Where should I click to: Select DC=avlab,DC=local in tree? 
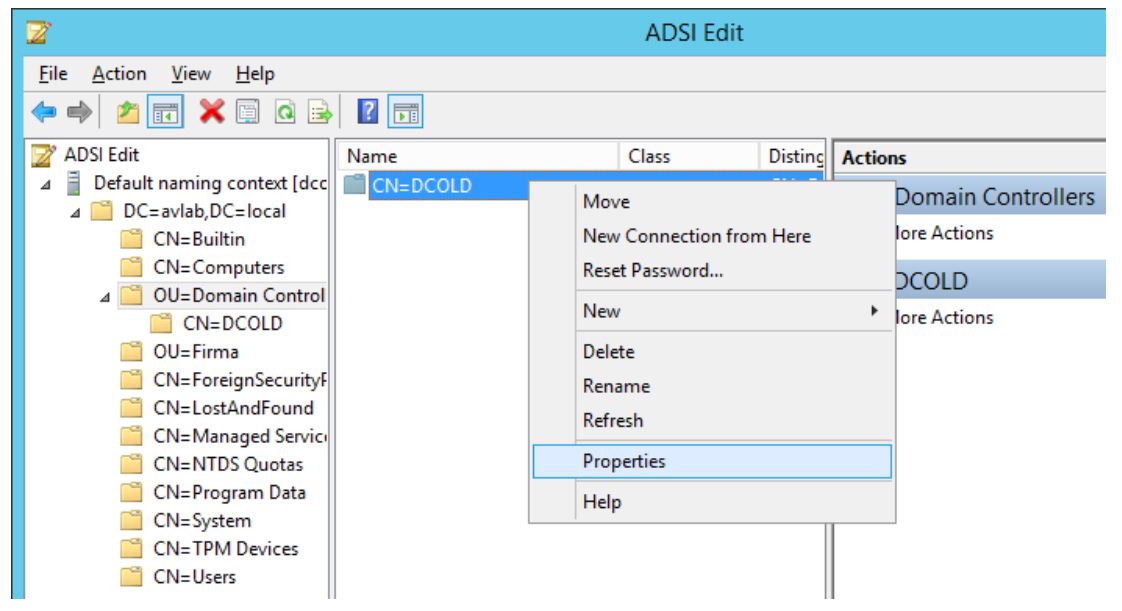[205, 212]
